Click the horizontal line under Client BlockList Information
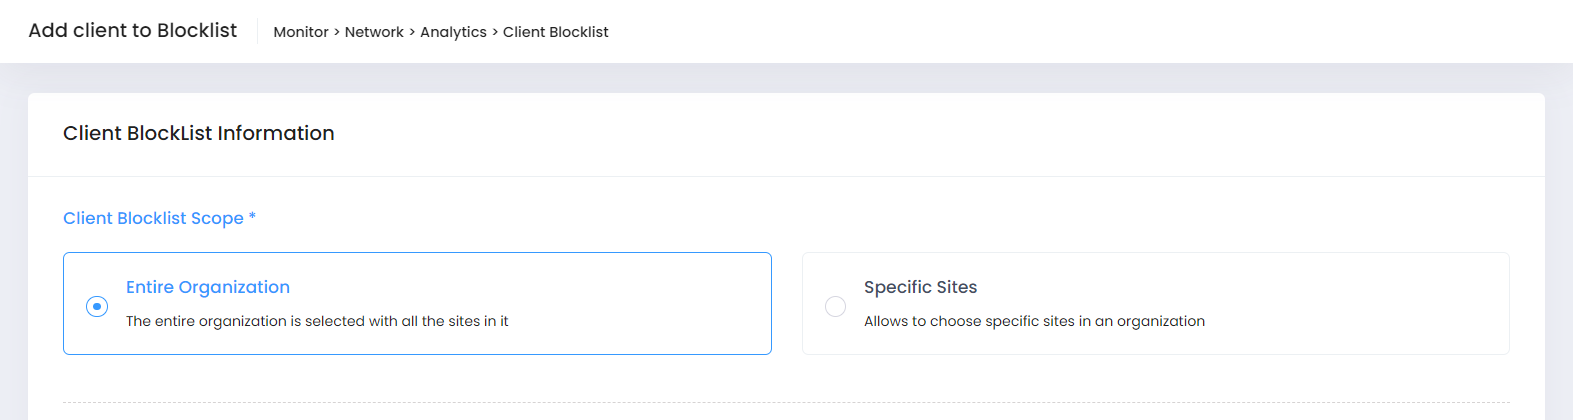1573x420 pixels. pyautogui.click(x=786, y=177)
